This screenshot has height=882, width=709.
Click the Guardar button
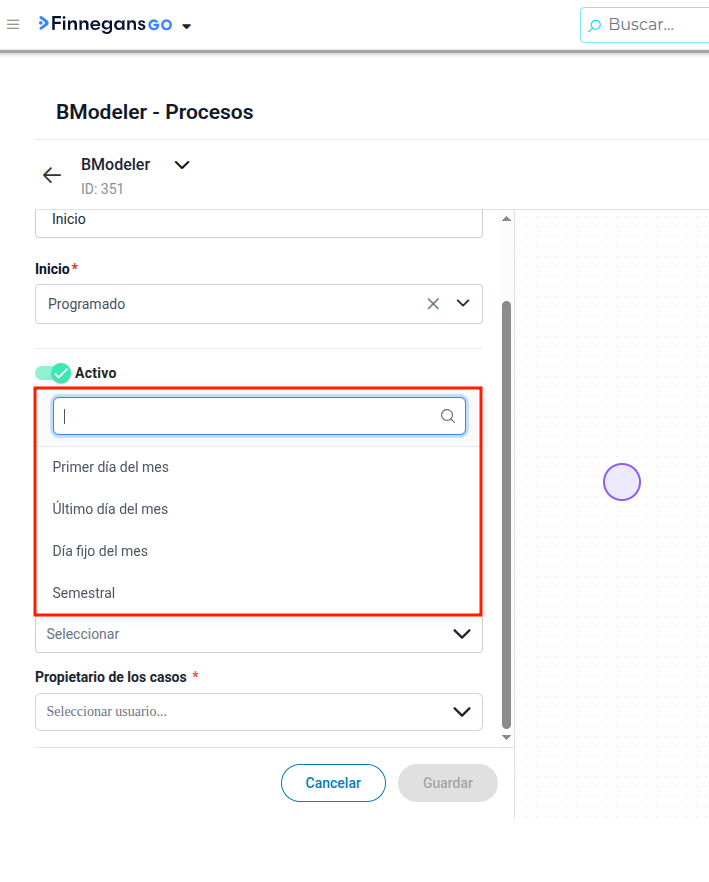coord(448,783)
